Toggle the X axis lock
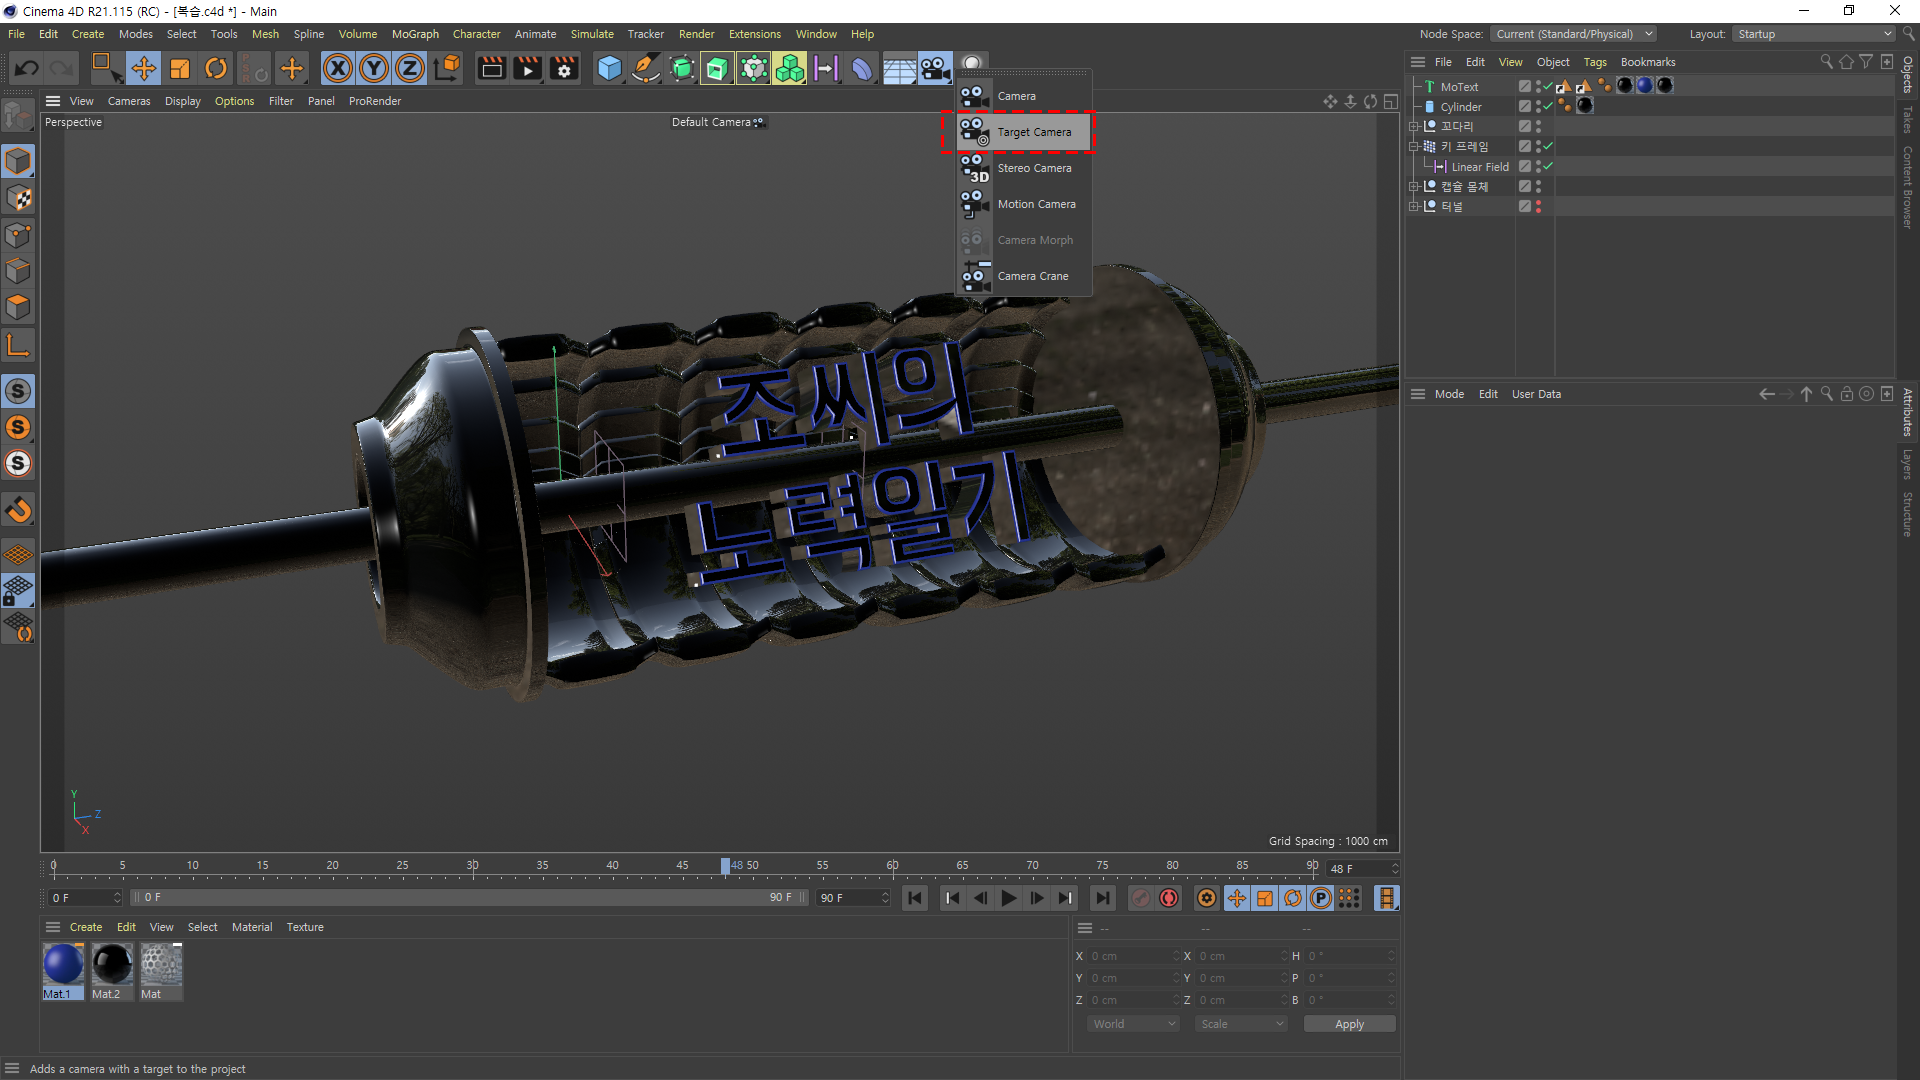The image size is (1920, 1080). pos(338,68)
